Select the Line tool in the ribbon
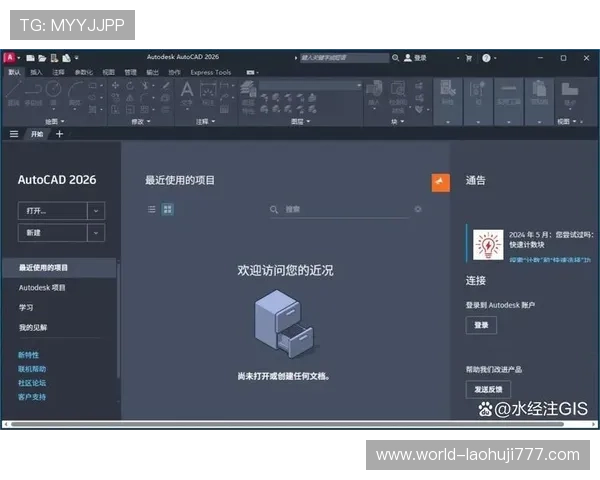This screenshot has height=480, width=600. [14, 89]
